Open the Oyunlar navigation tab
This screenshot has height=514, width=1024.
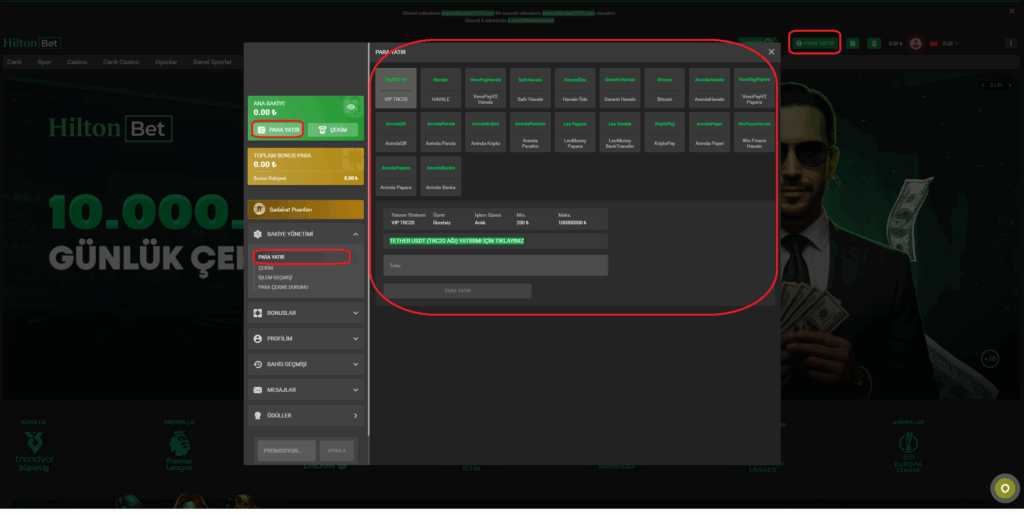tap(166, 62)
